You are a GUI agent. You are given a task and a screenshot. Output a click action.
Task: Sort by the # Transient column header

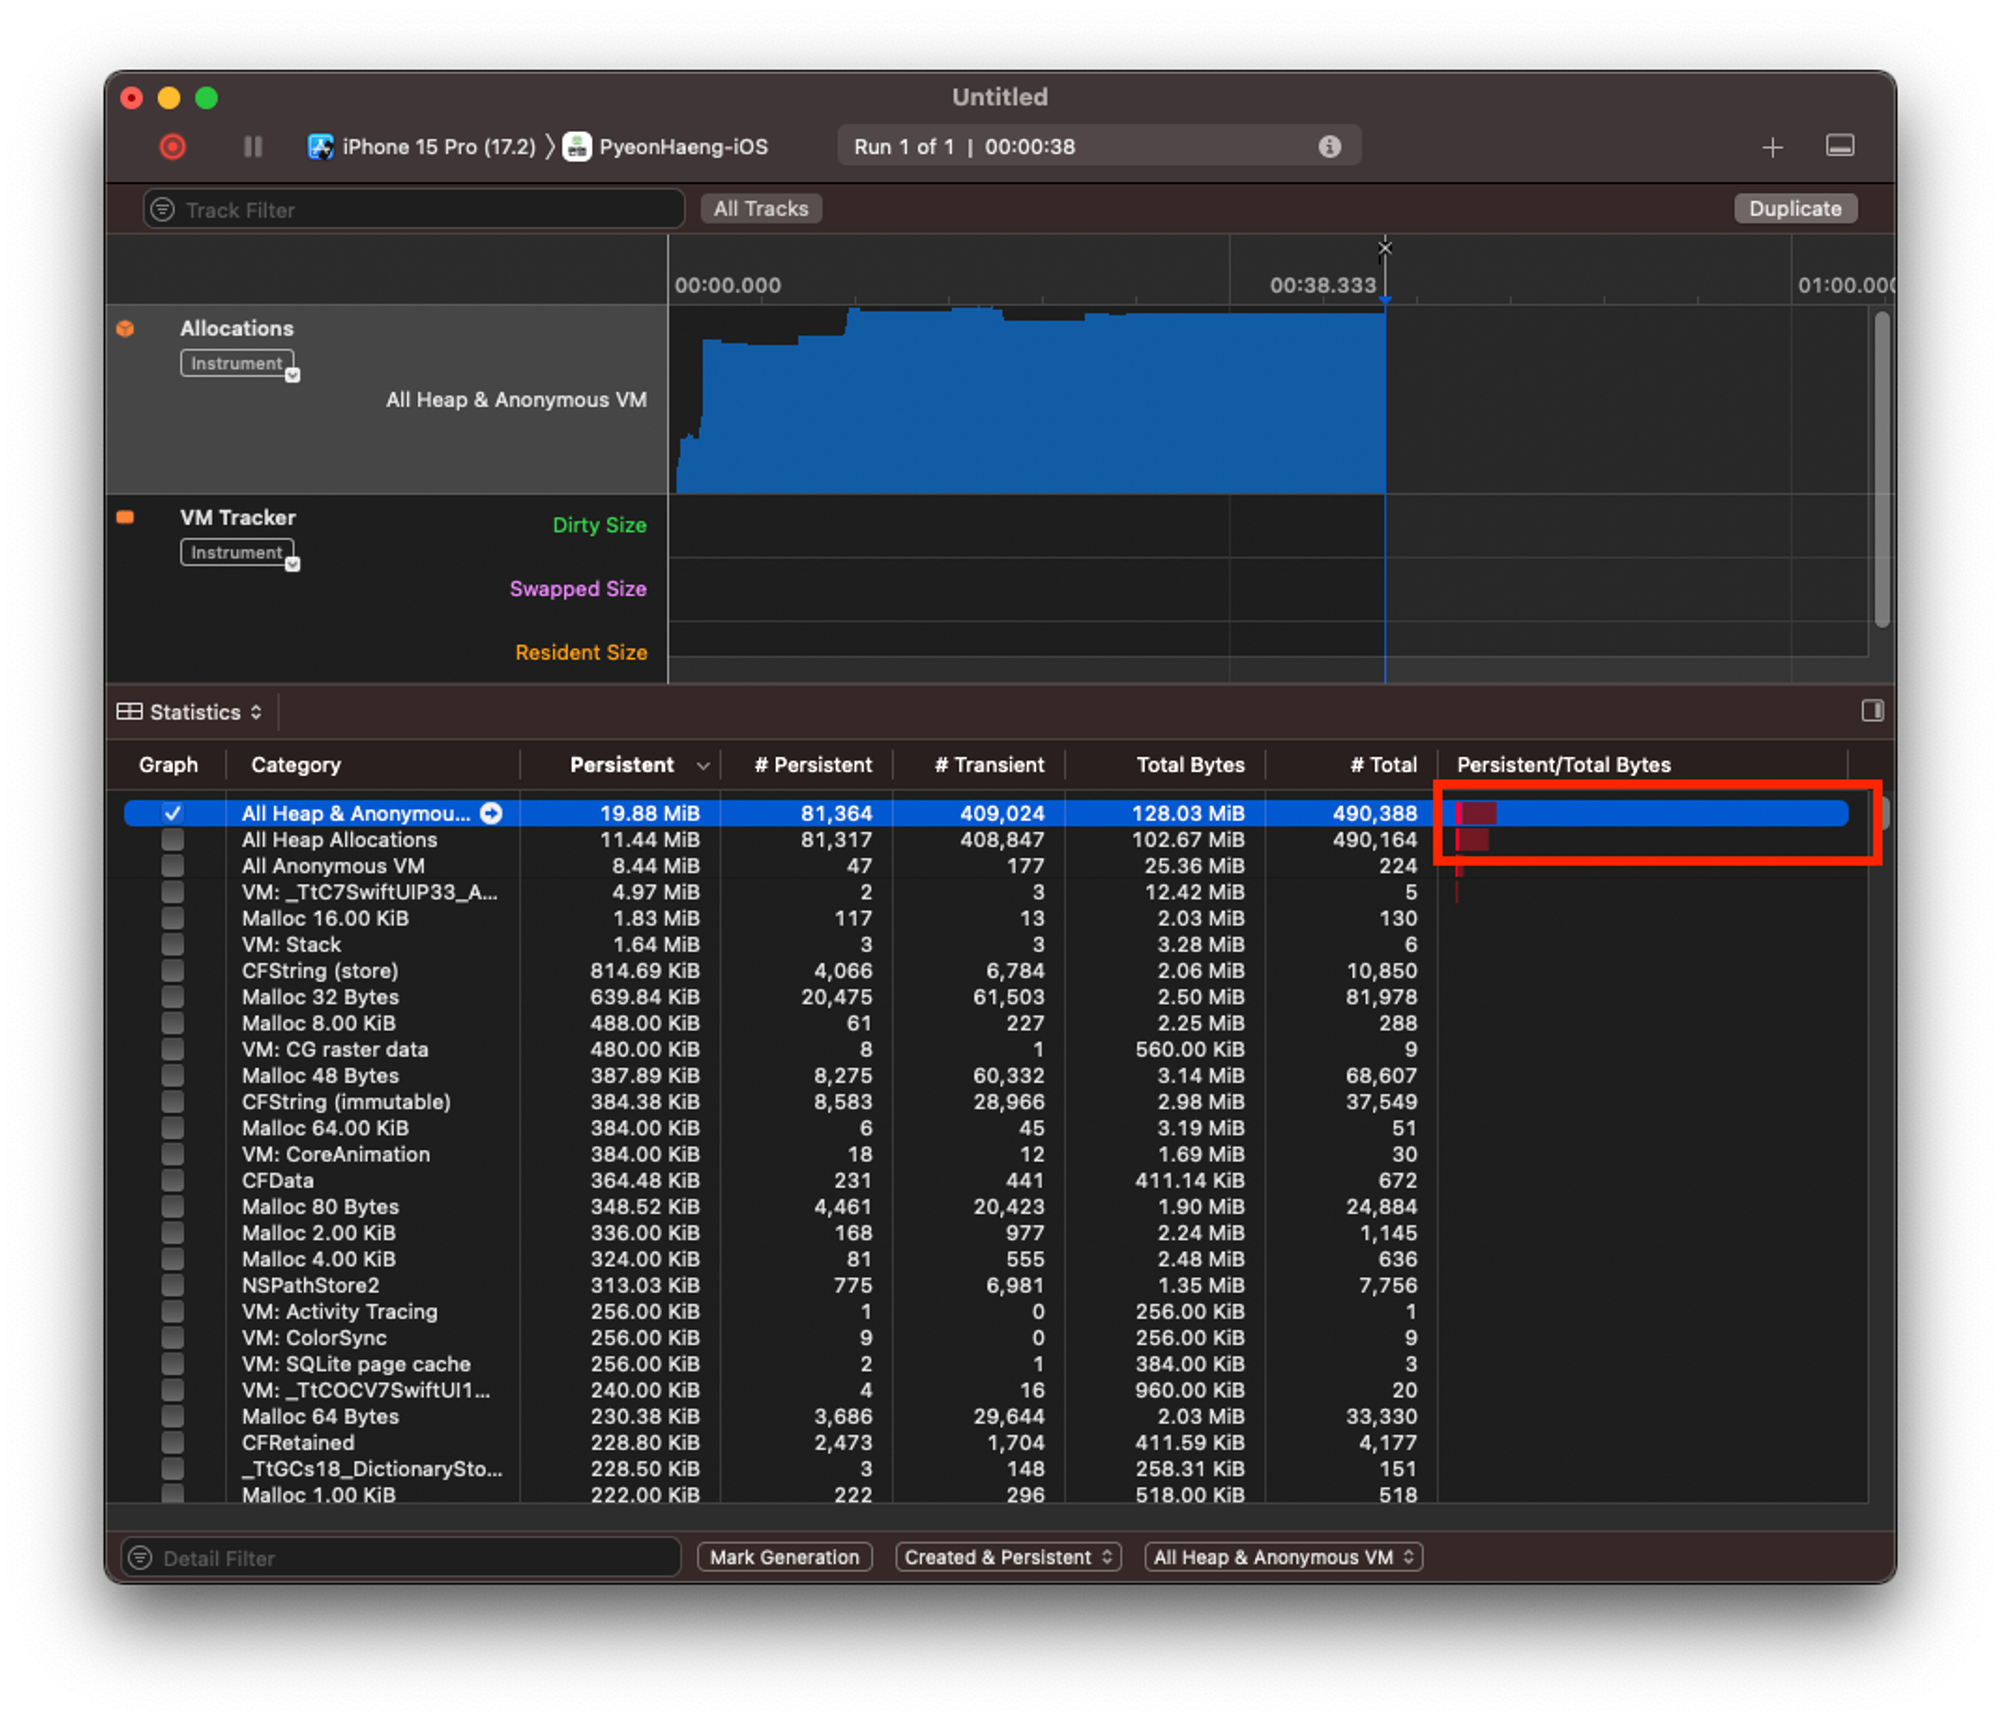(989, 765)
